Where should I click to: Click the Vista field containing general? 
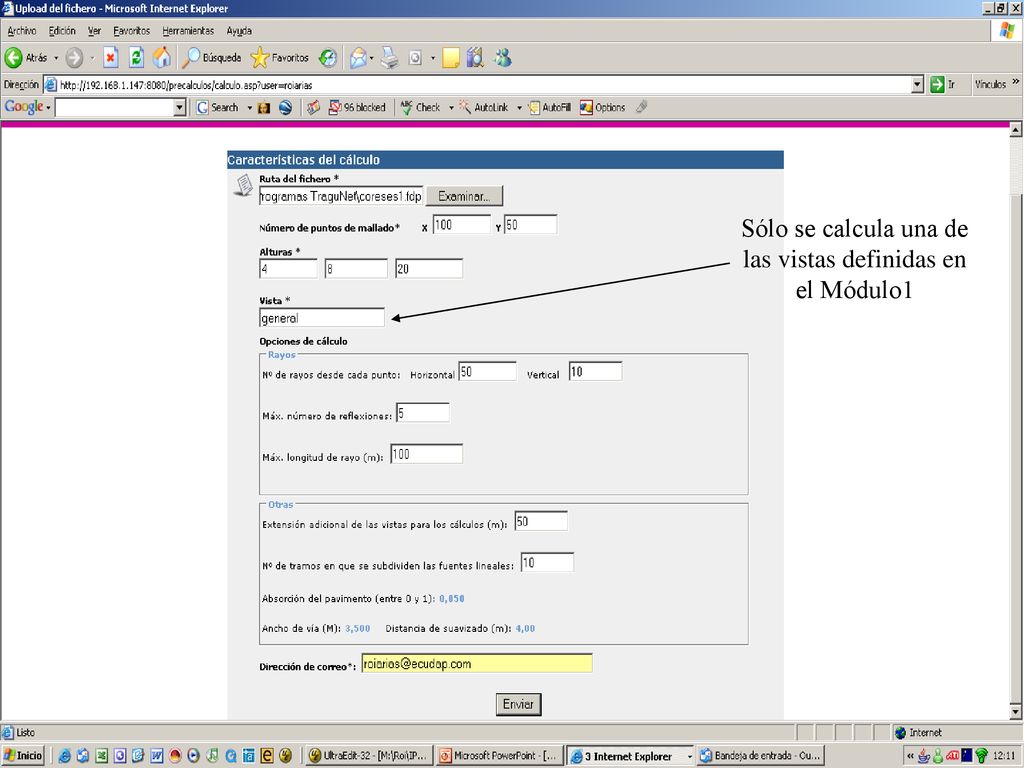click(x=322, y=318)
